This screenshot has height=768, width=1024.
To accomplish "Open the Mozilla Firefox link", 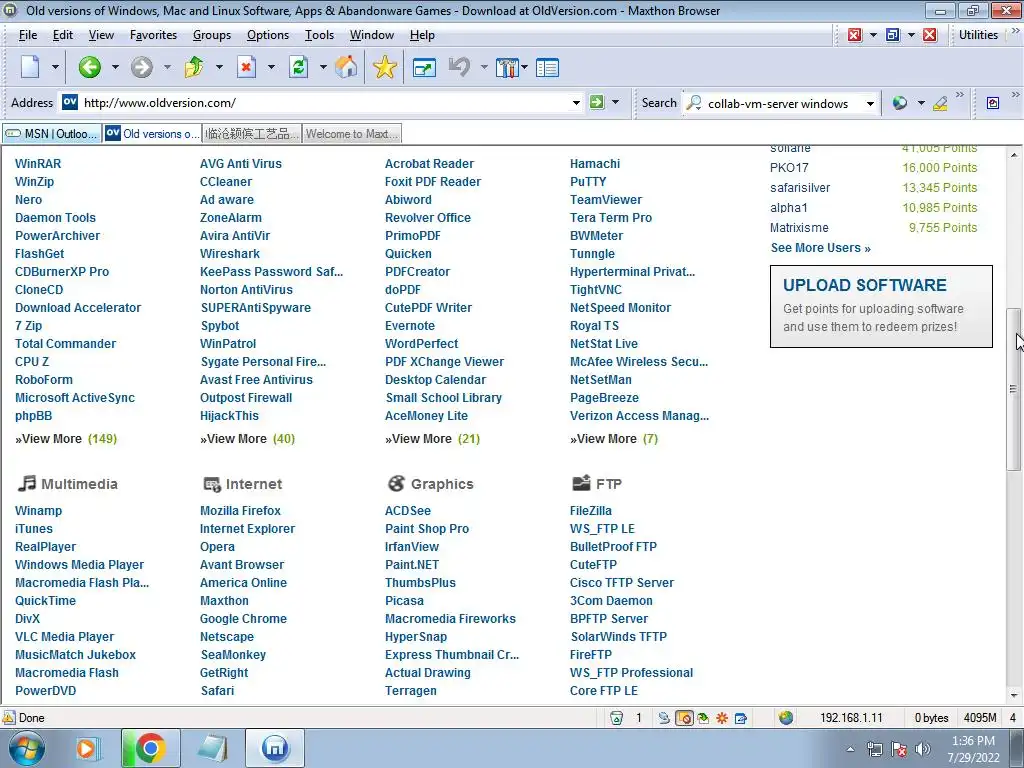I will 240,511.
